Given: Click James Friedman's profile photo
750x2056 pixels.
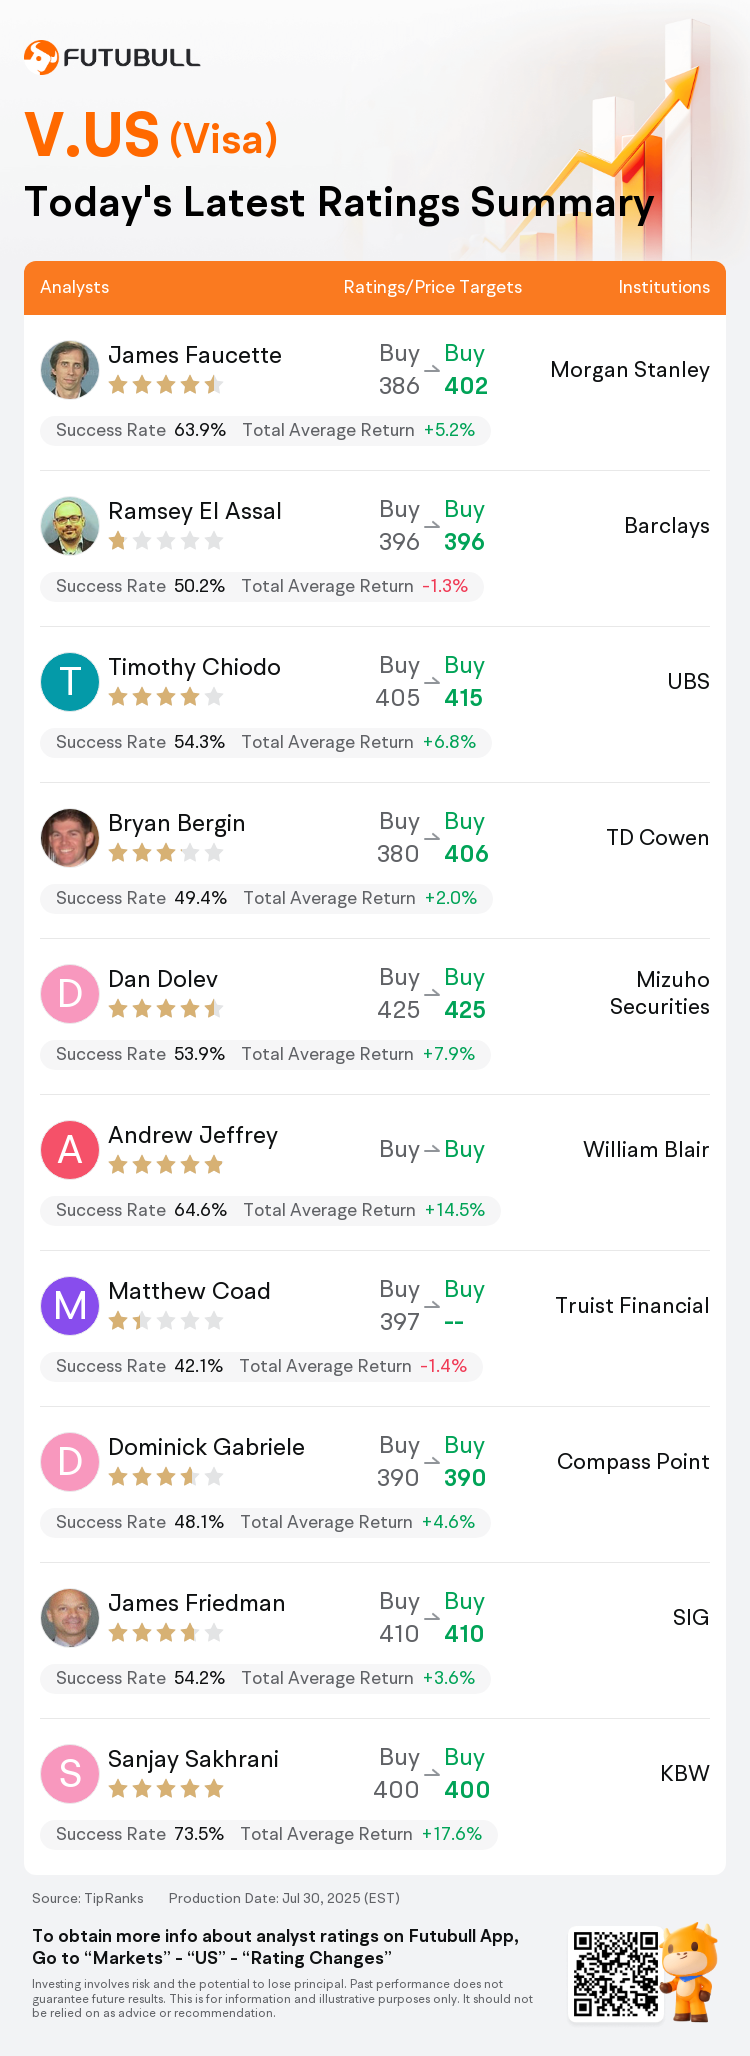Looking at the screenshot, I should 70,1618.
